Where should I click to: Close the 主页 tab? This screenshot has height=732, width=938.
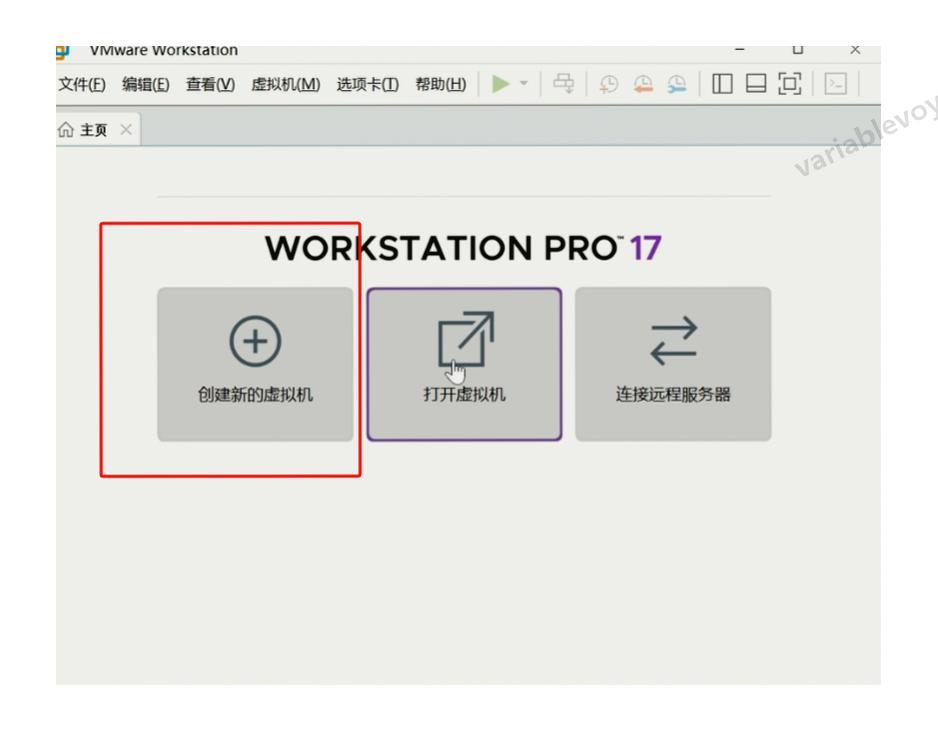click(126, 130)
